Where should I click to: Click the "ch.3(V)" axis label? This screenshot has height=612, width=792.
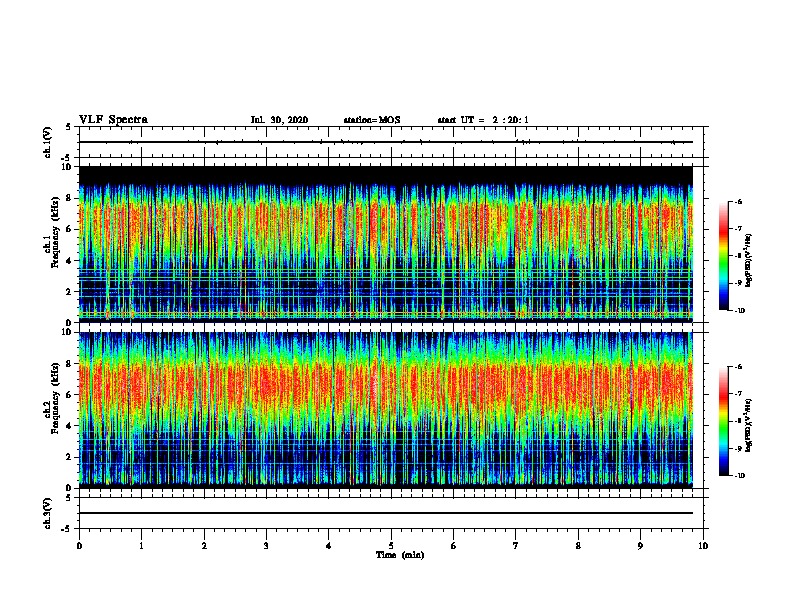coord(48,513)
